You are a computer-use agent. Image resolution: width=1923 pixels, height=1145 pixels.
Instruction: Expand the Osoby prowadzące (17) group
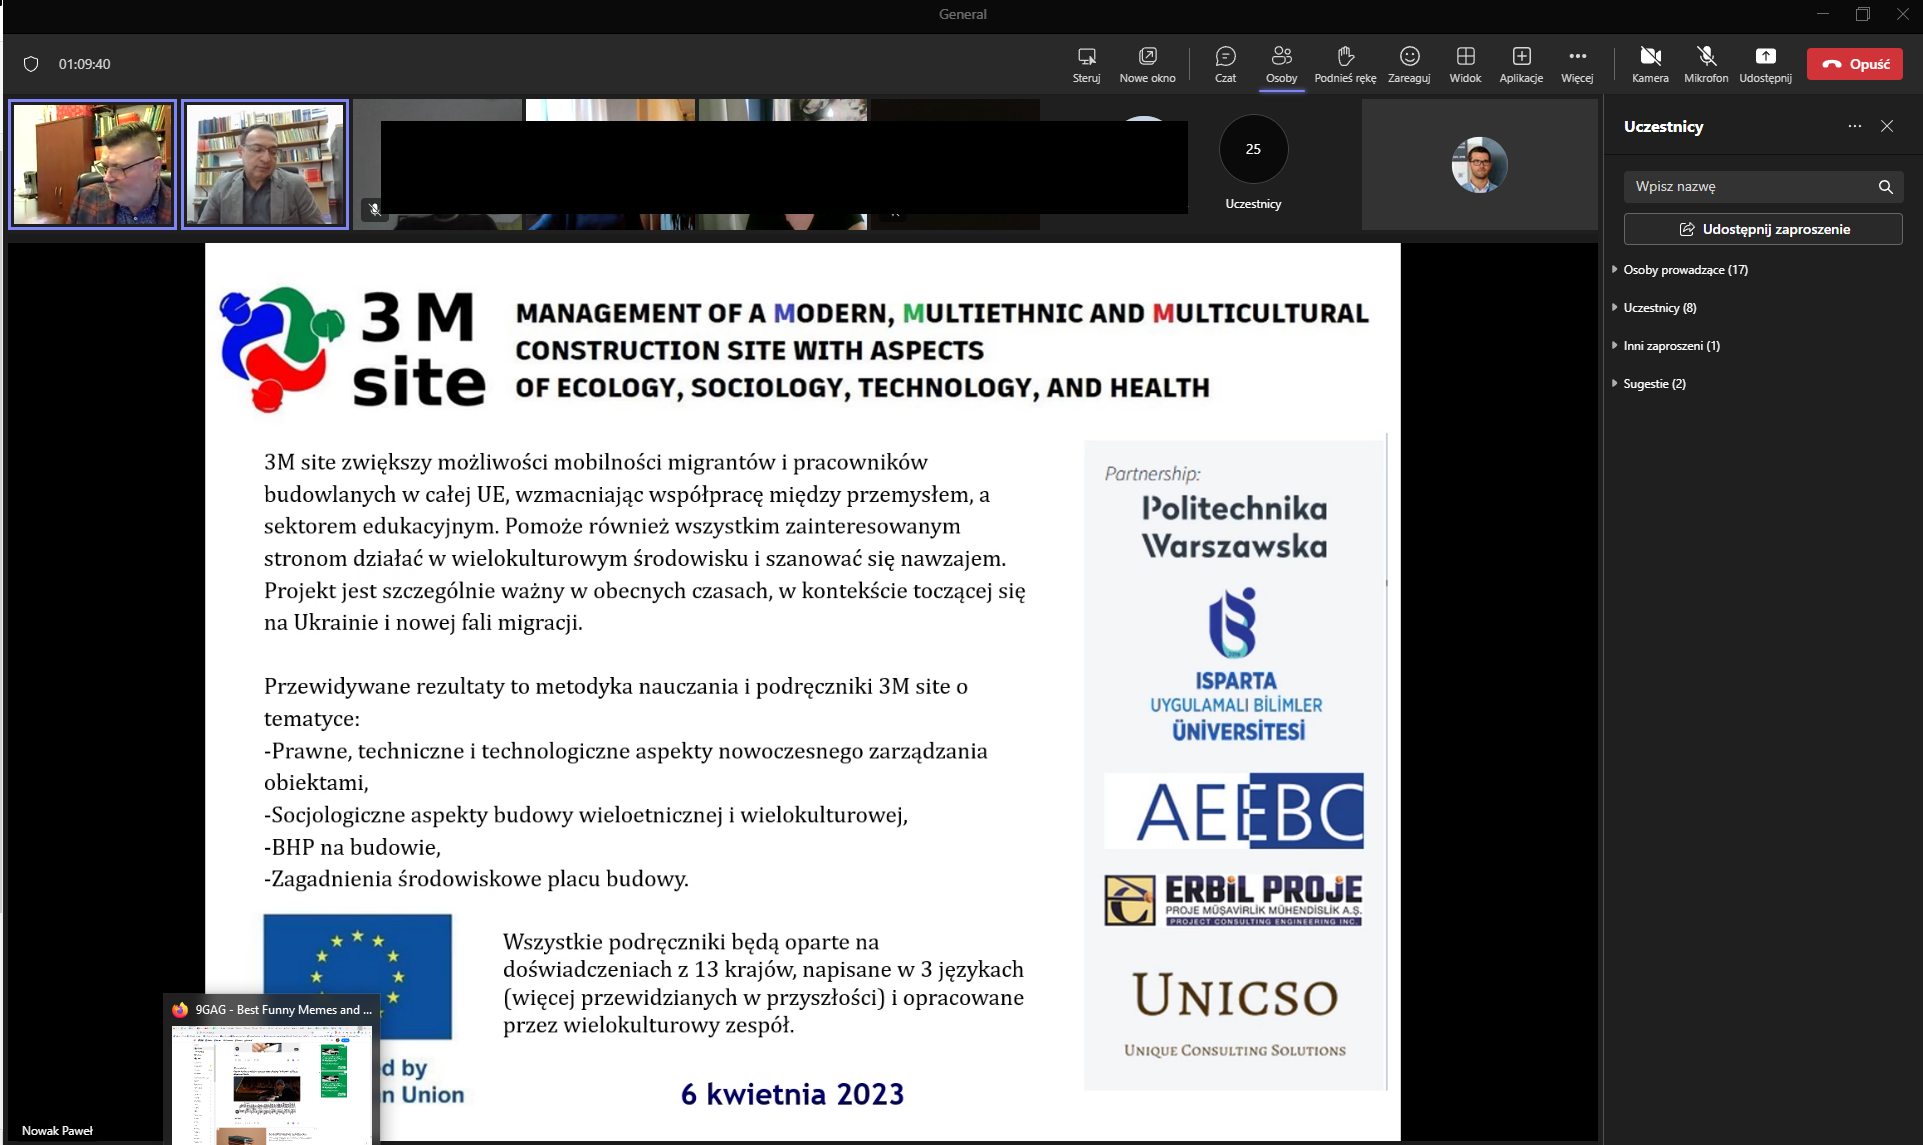click(1685, 270)
